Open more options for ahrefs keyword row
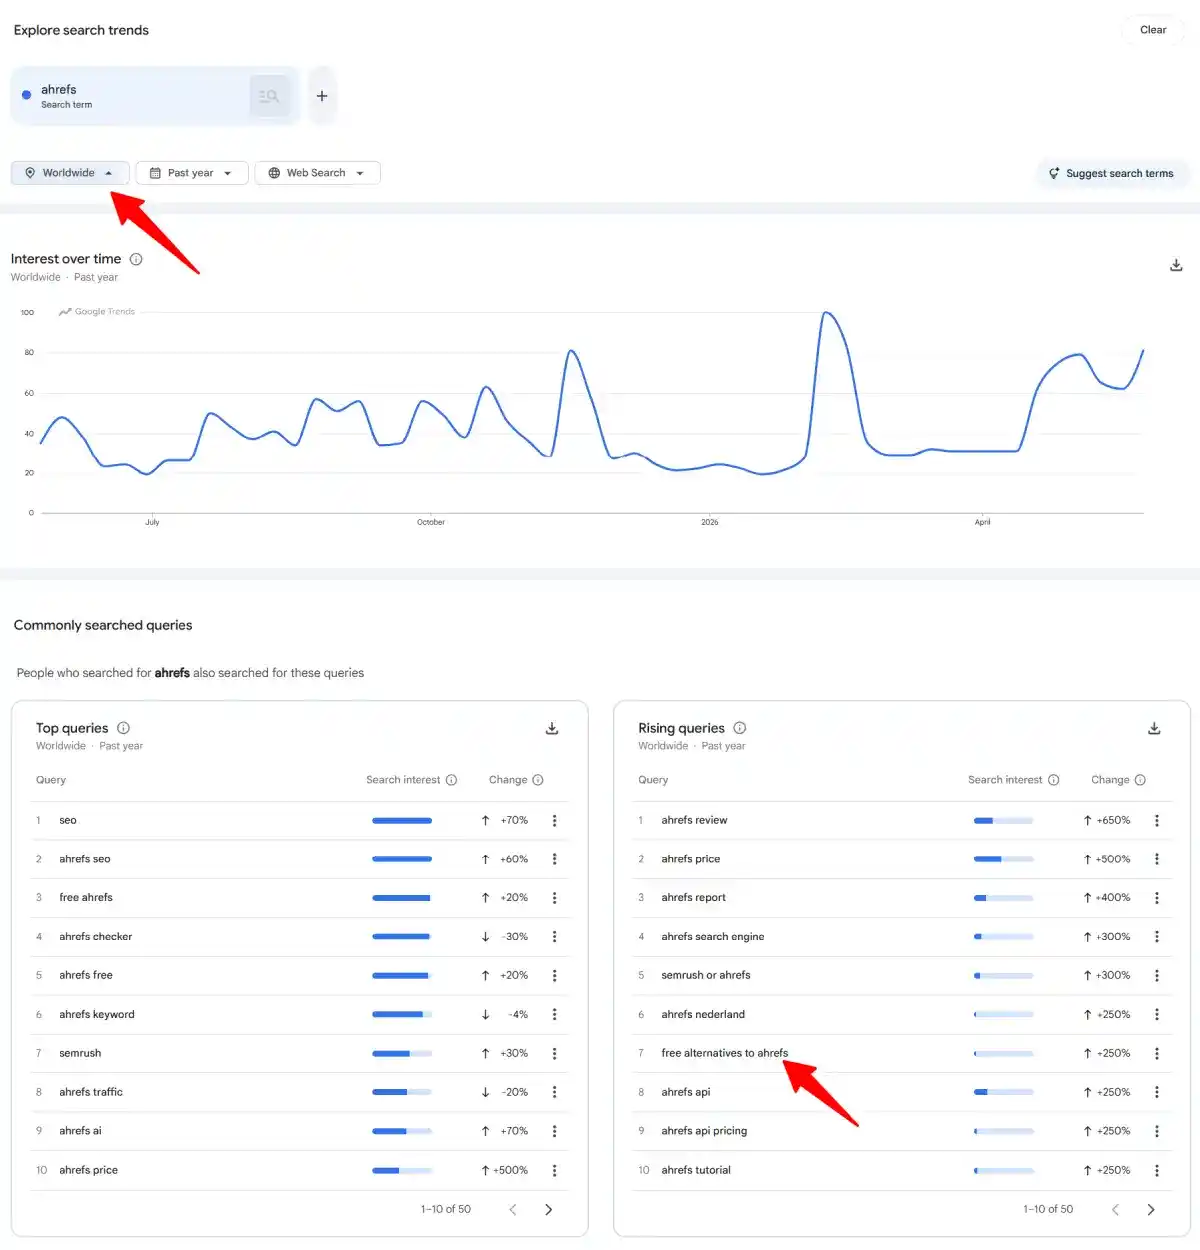The image size is (1200, 1250). (x=555, y=1014)
